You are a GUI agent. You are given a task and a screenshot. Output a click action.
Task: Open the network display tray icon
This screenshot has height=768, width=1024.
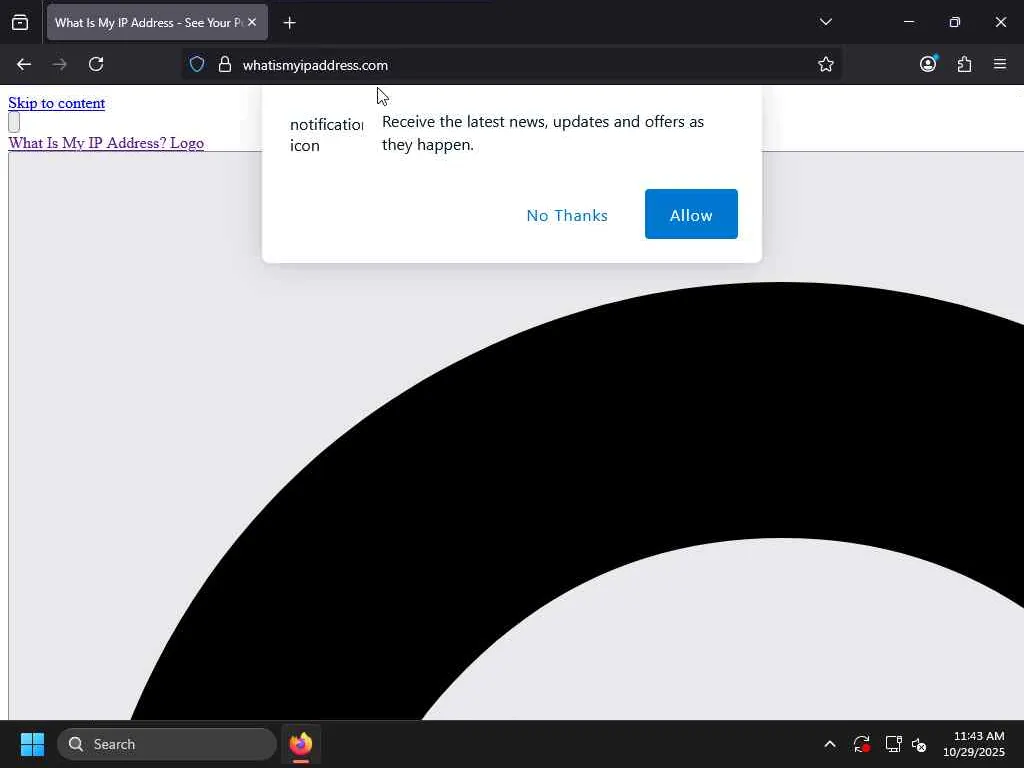[x=893, y=744]
